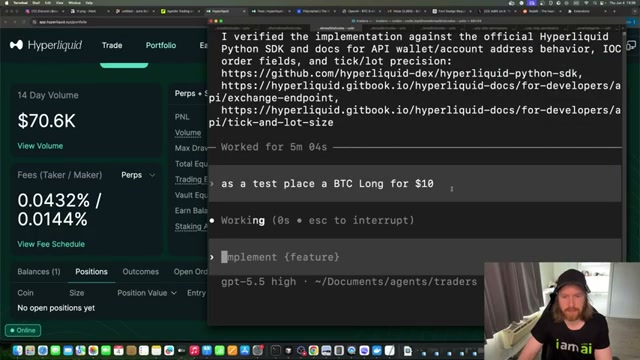Open the Window menu
This screenshot has width=640, height=360.
[x=74, y=3]
